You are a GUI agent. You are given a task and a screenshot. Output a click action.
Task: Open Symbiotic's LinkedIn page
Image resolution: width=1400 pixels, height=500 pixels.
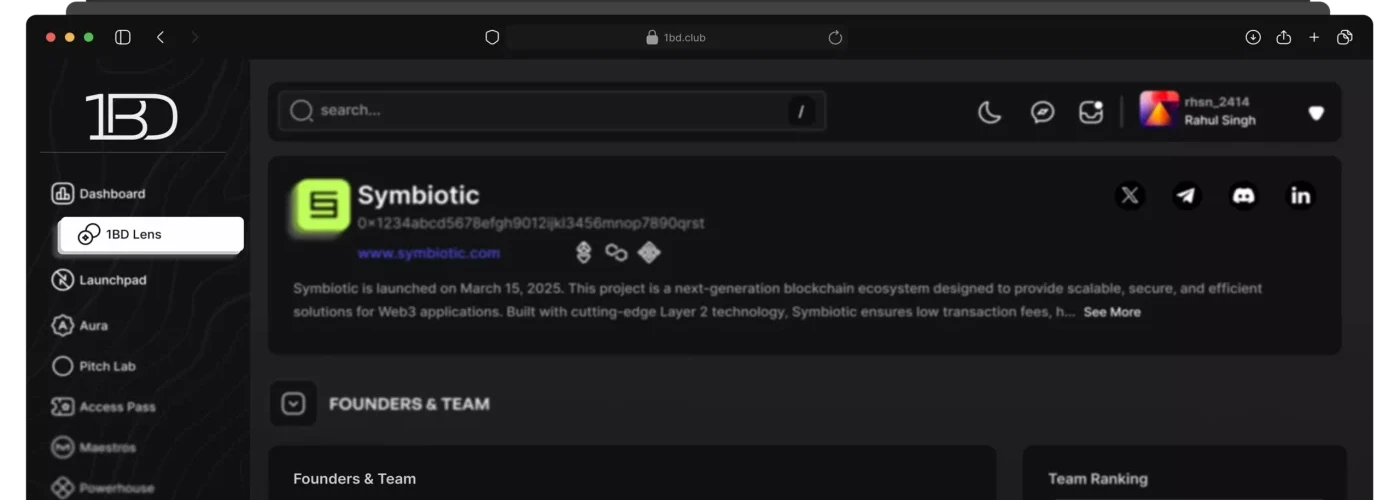tap(1300, 195)
